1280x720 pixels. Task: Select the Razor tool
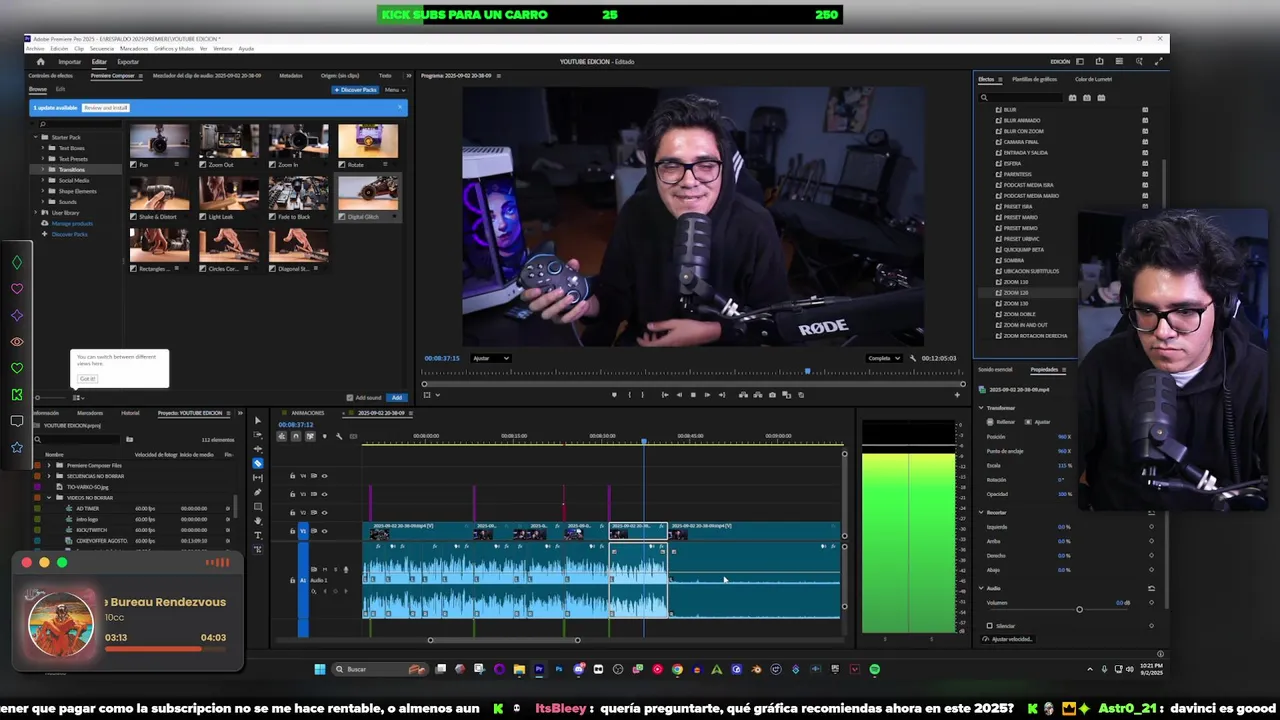[257, 463]
